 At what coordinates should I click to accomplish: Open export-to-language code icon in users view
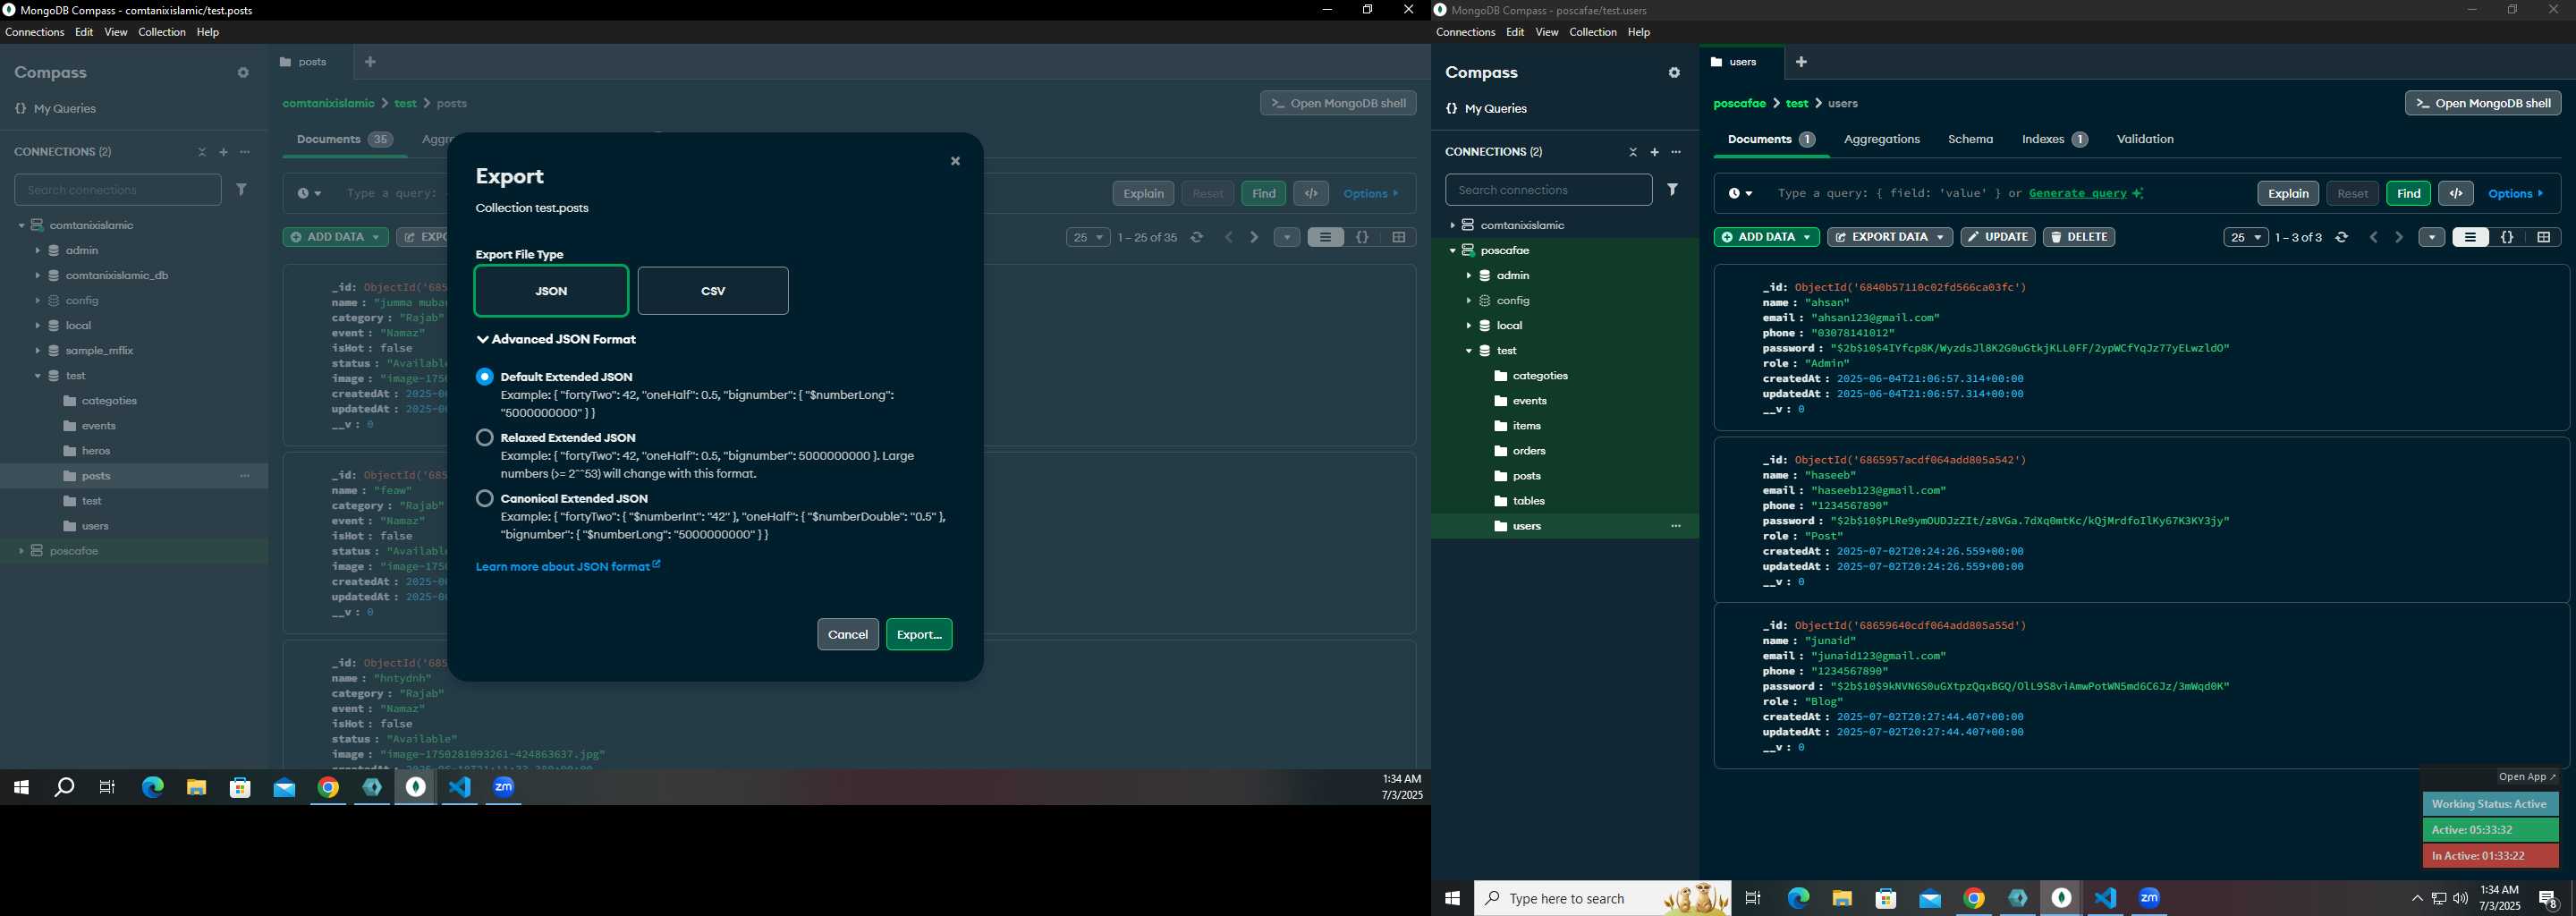pyautogui.click(x=2456, y=194)
